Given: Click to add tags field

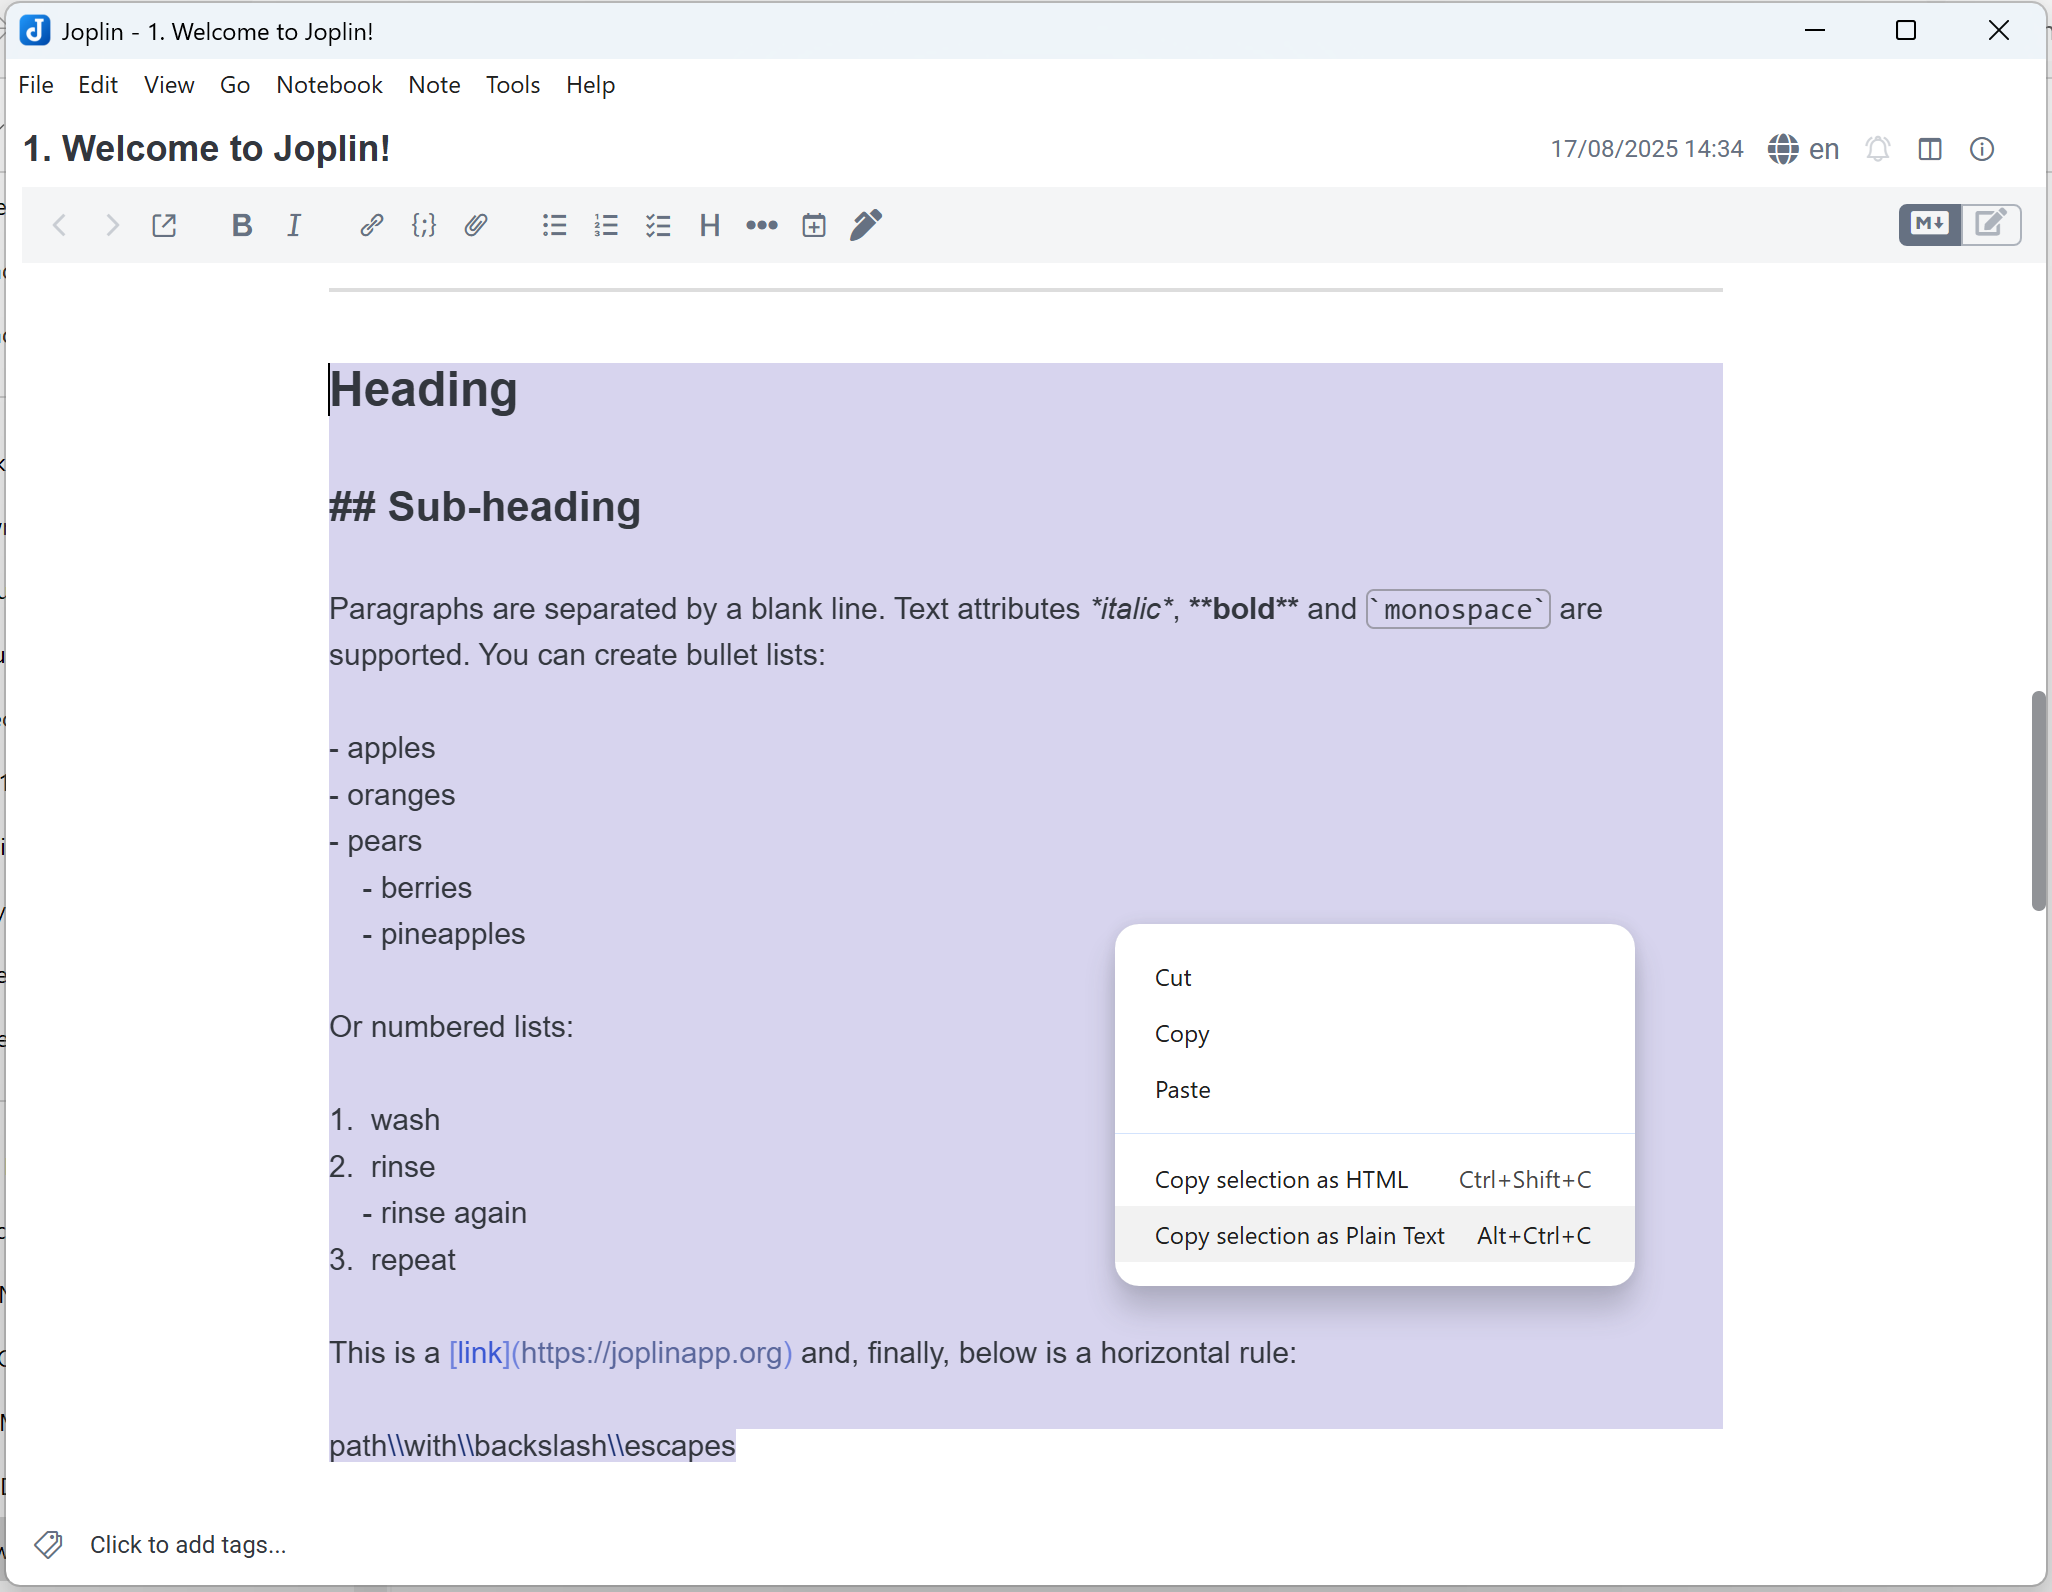Looking at the screenshot, I should click(187, 1544).
